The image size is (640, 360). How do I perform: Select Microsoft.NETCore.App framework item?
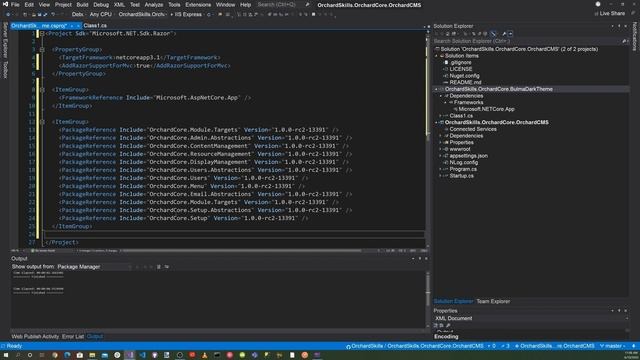coord(486,109)
